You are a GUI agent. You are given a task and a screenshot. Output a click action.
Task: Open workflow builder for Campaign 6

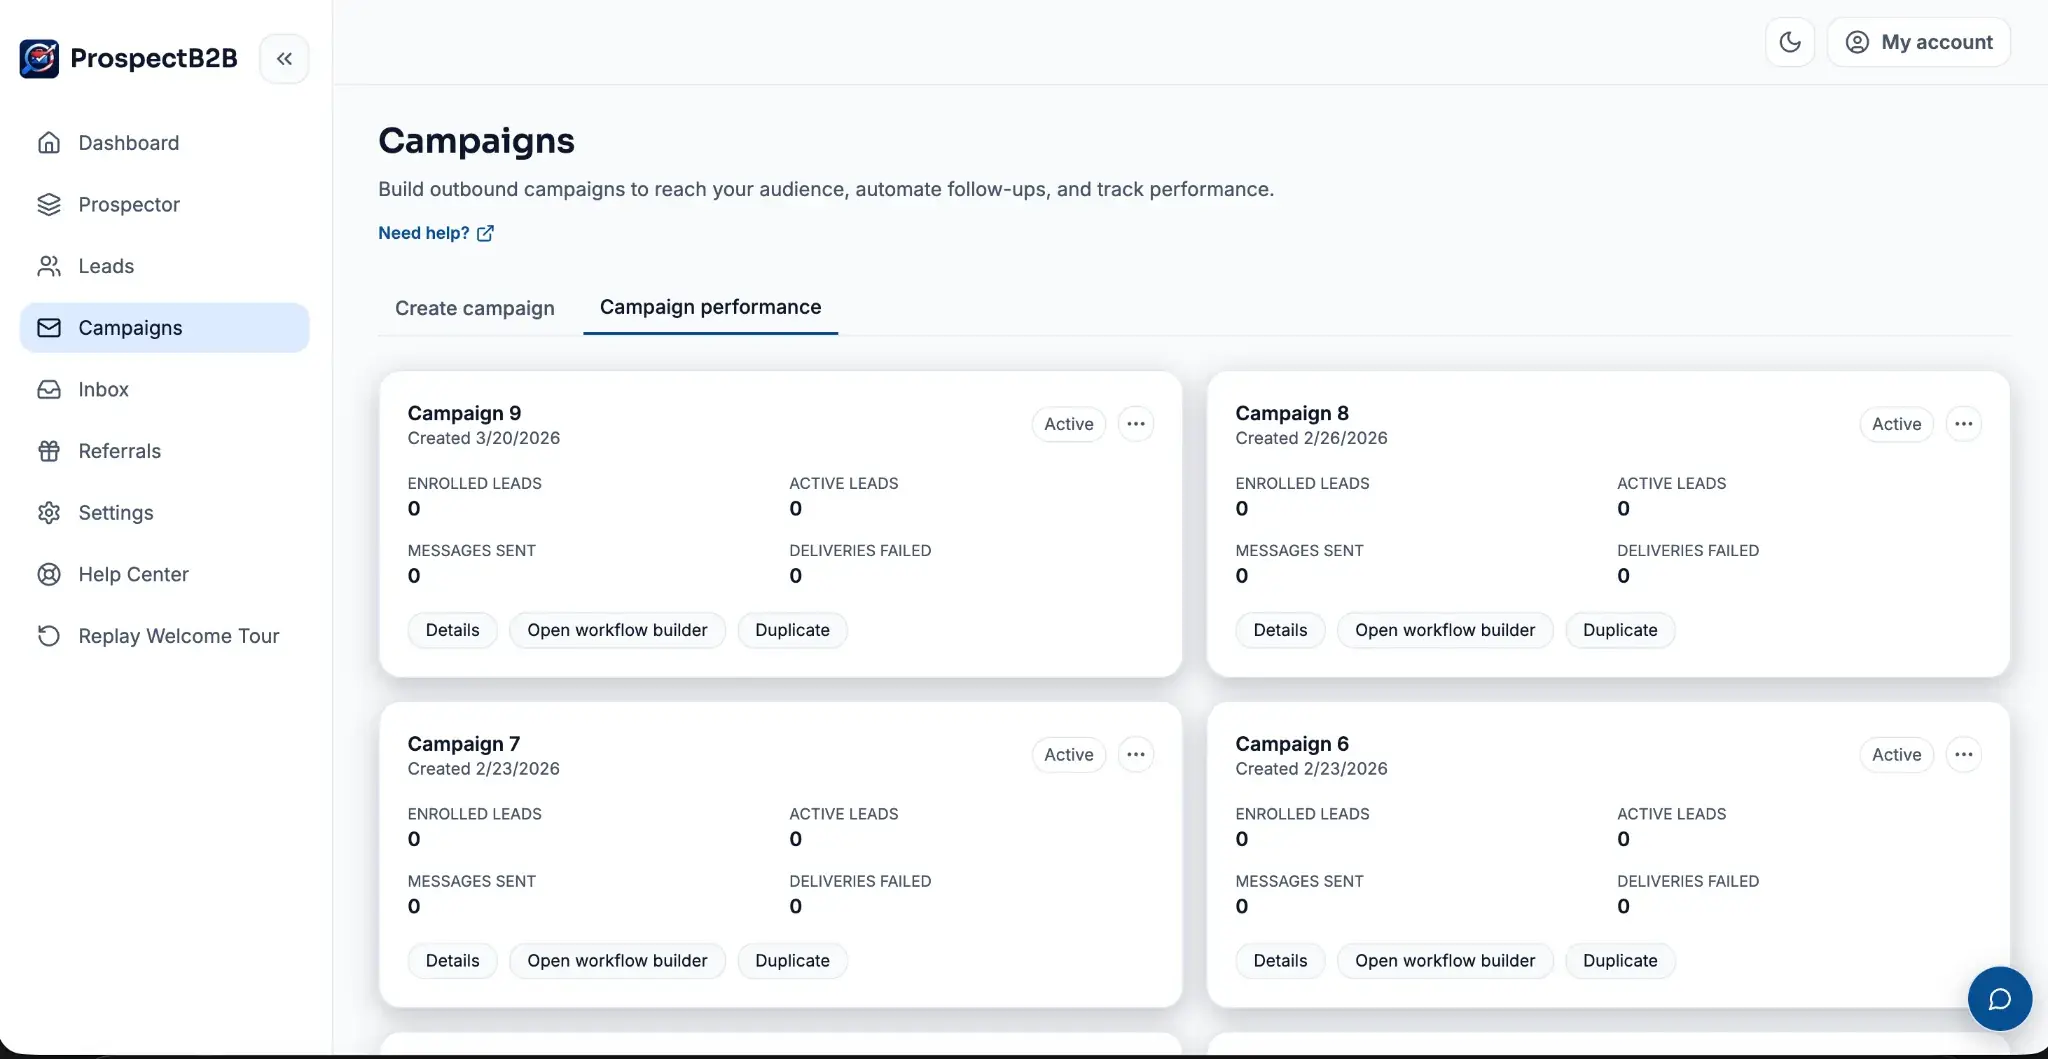click(x=1445, y=961)
